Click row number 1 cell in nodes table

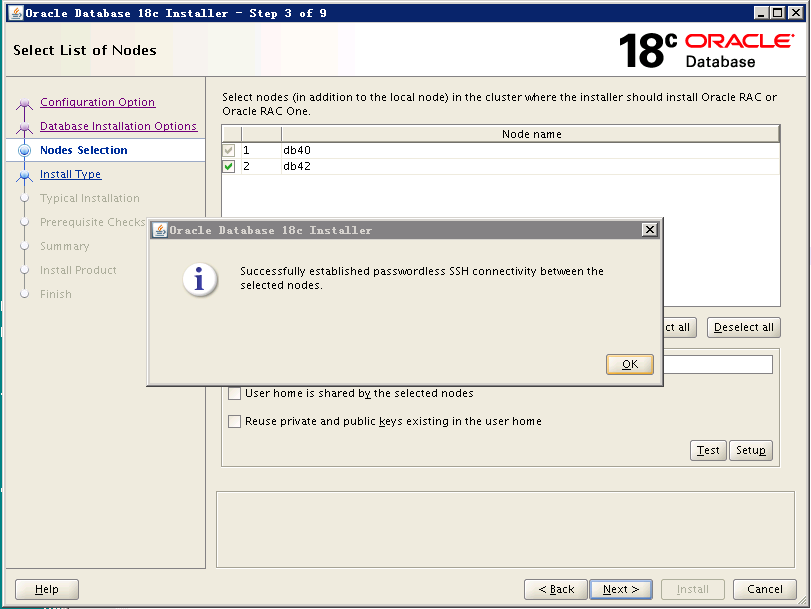point(261,150)
